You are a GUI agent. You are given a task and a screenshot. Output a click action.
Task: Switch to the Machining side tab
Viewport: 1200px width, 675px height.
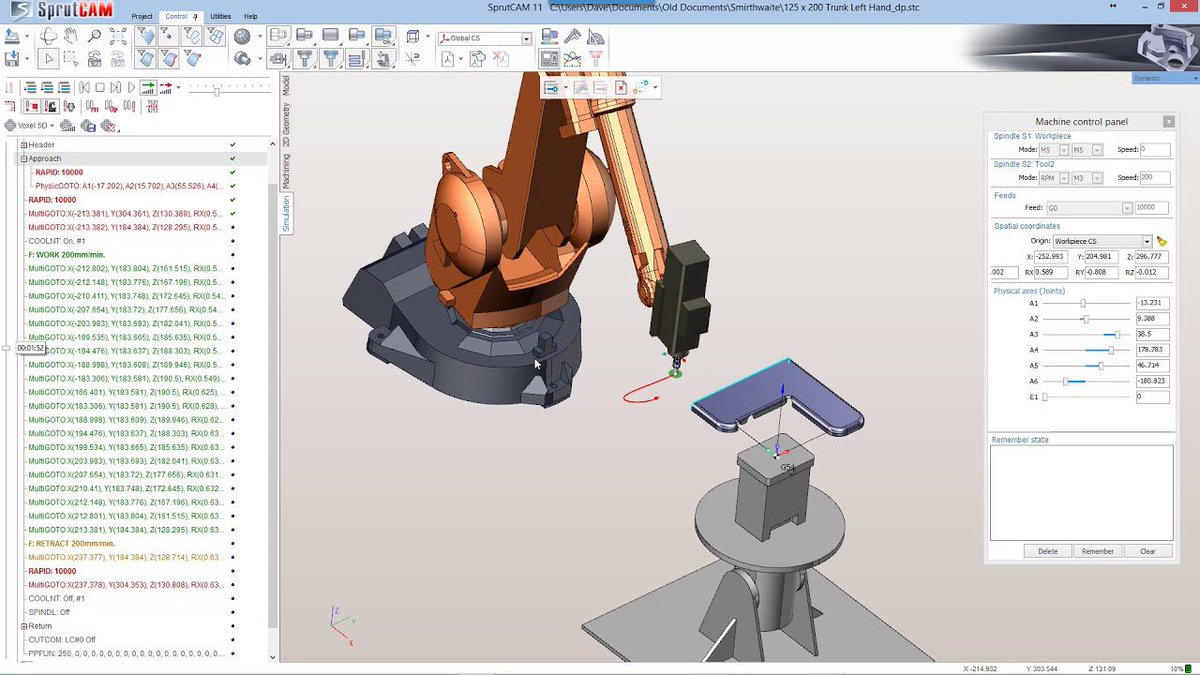(x=286, y=170)
